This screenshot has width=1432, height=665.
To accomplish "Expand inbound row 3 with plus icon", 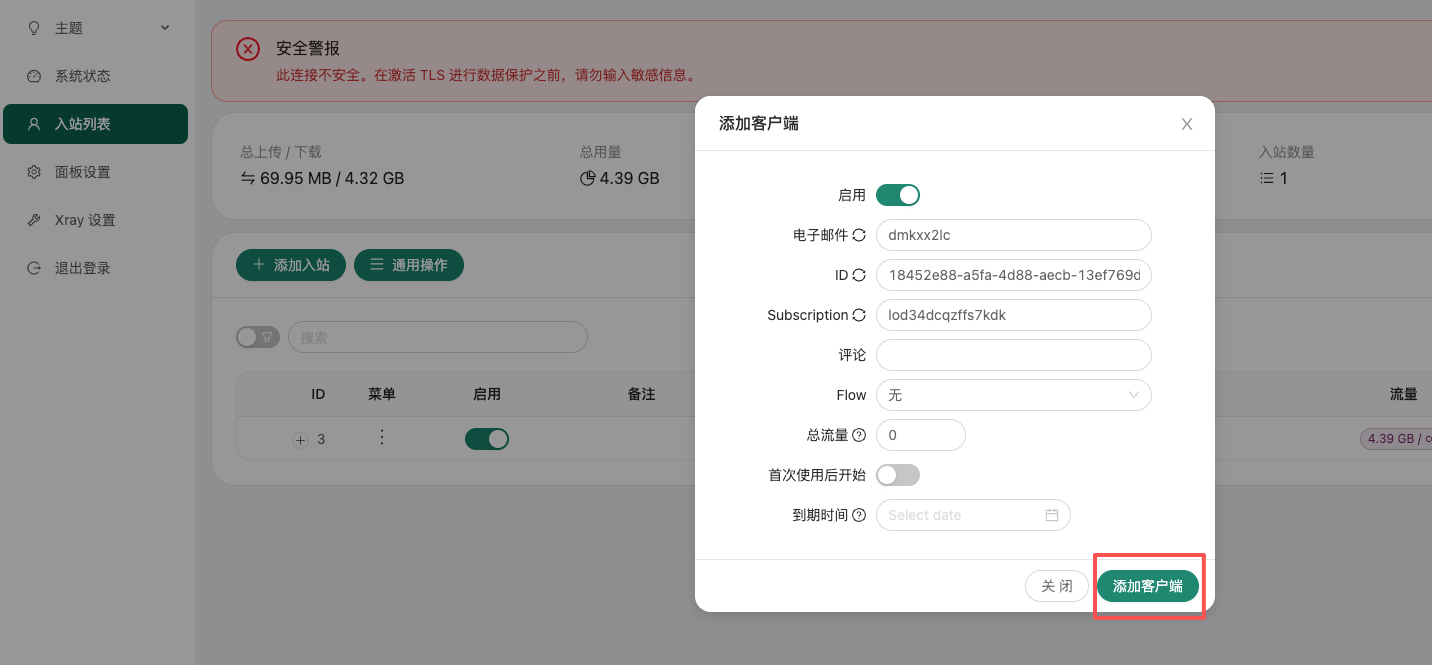I will point(300,440).
